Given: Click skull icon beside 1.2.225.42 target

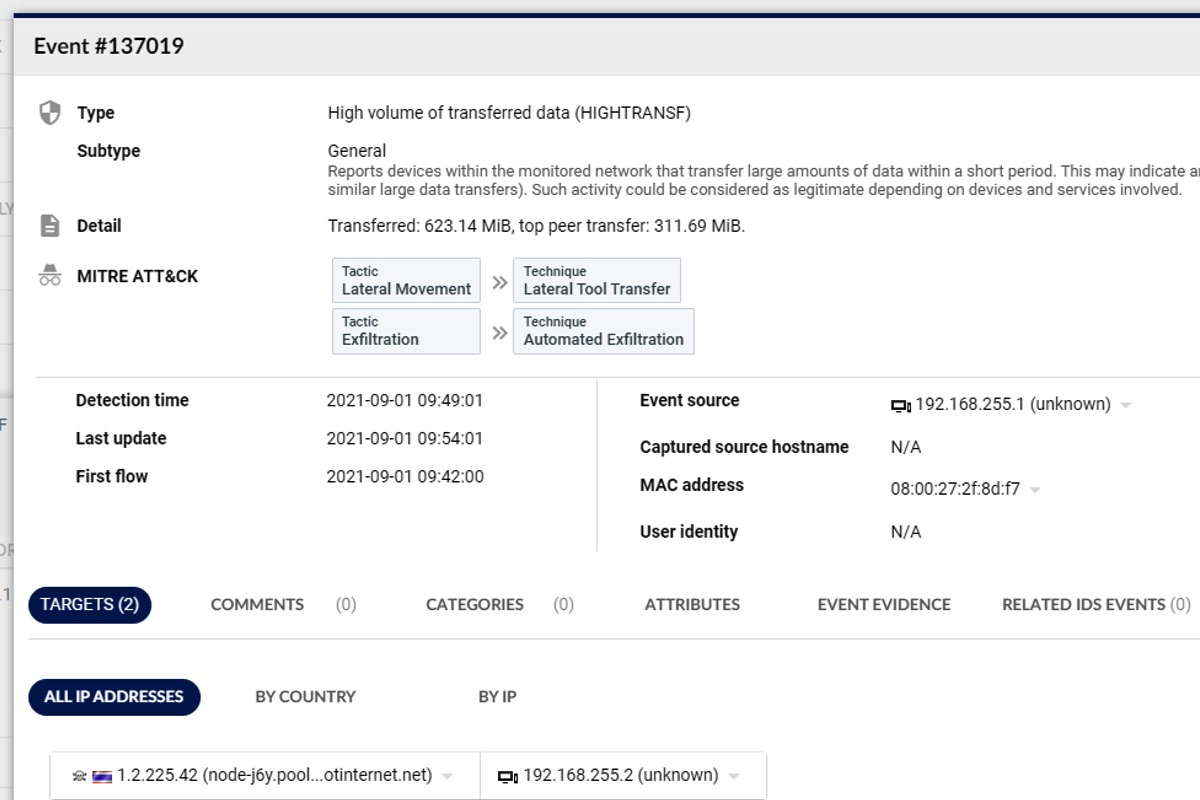Looking at the screenshot, I should click(79, 776).
